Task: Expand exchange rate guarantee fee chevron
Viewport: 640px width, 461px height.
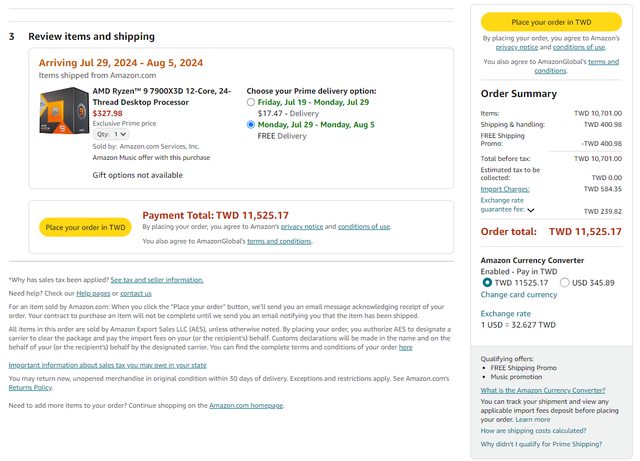Action: pyautogui.click(x=530, y=211)
